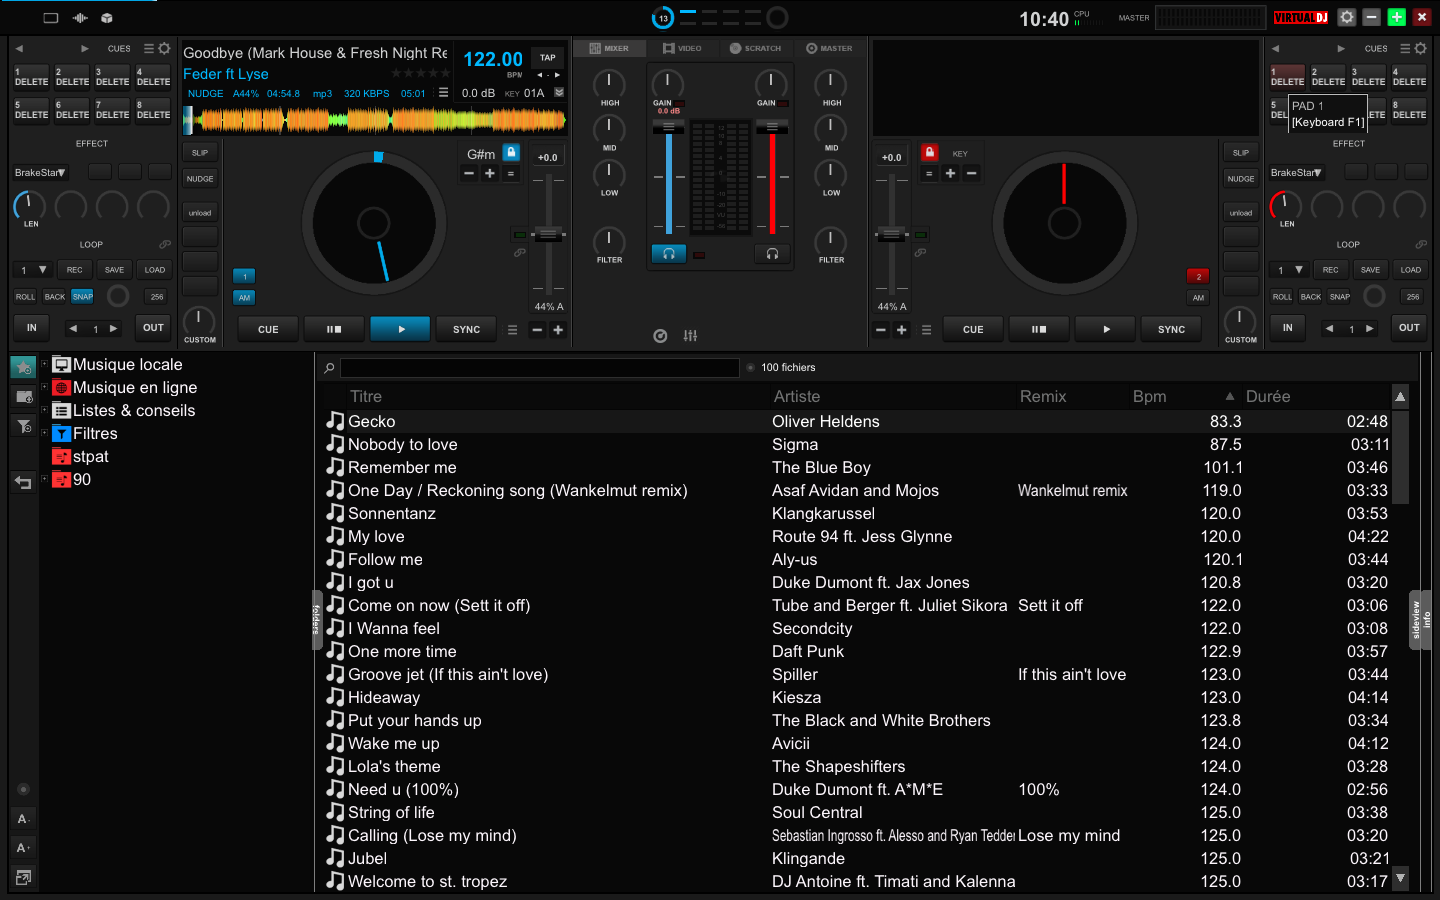The height and width of the screenshot is (900, 1440).
Task: Click the cube icon in top bar
Action: click(107, 18)
